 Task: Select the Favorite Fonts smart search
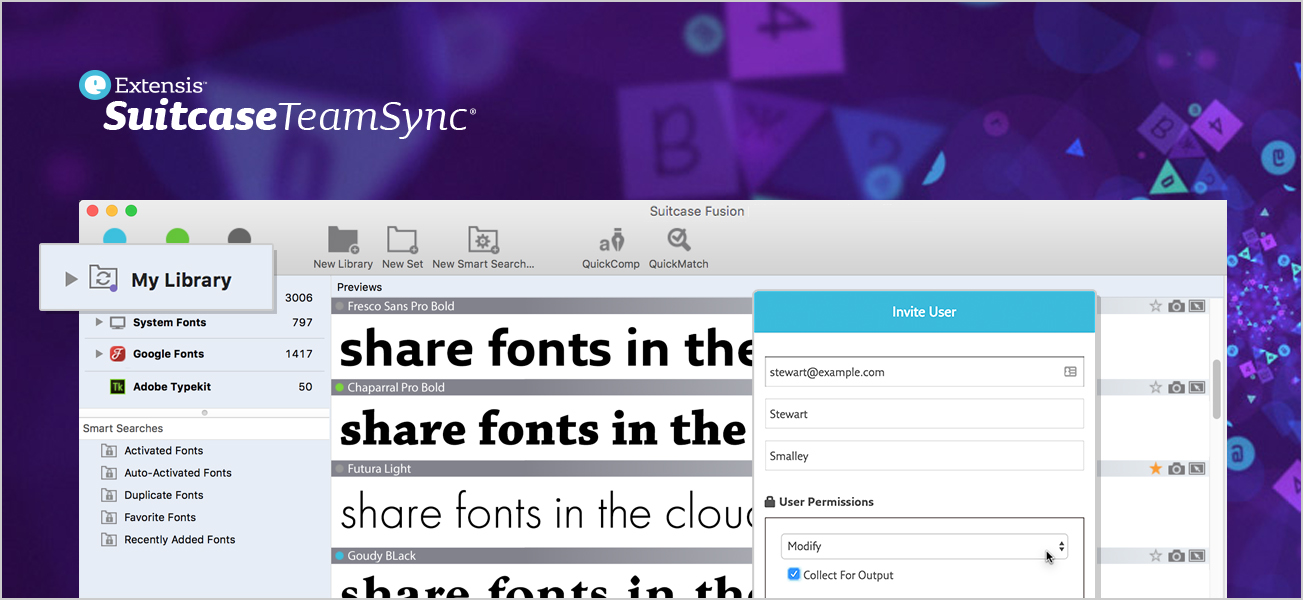pyautogui.click(x=159, y=517)
